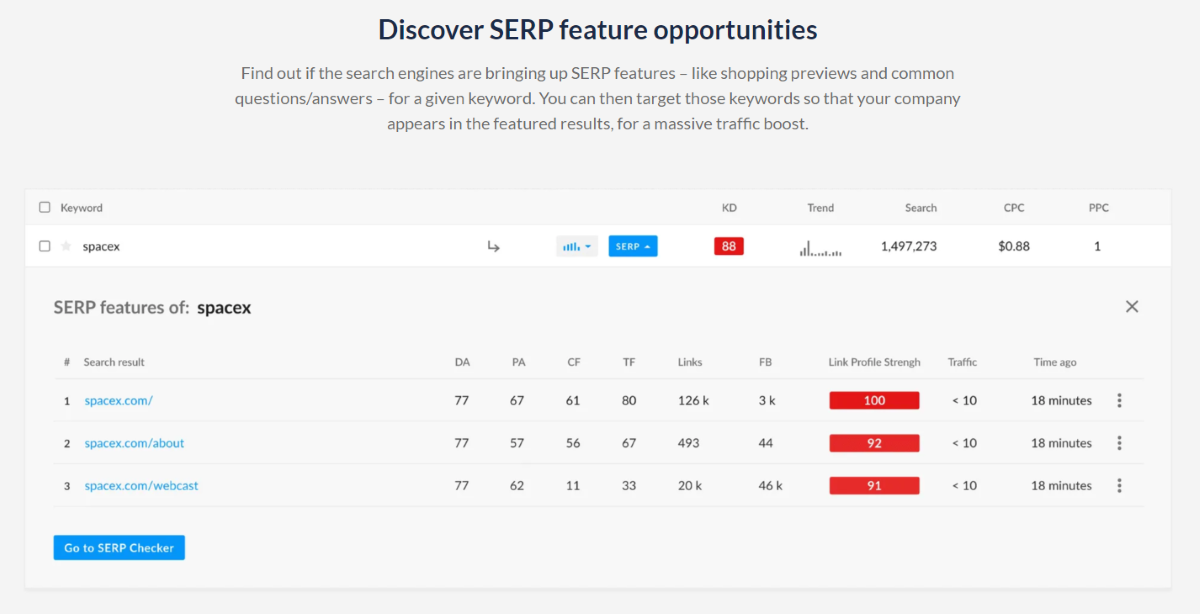1200x614 pixels.
Task: Open more options for spacex.com/ result
Action: pos(1119,400)
